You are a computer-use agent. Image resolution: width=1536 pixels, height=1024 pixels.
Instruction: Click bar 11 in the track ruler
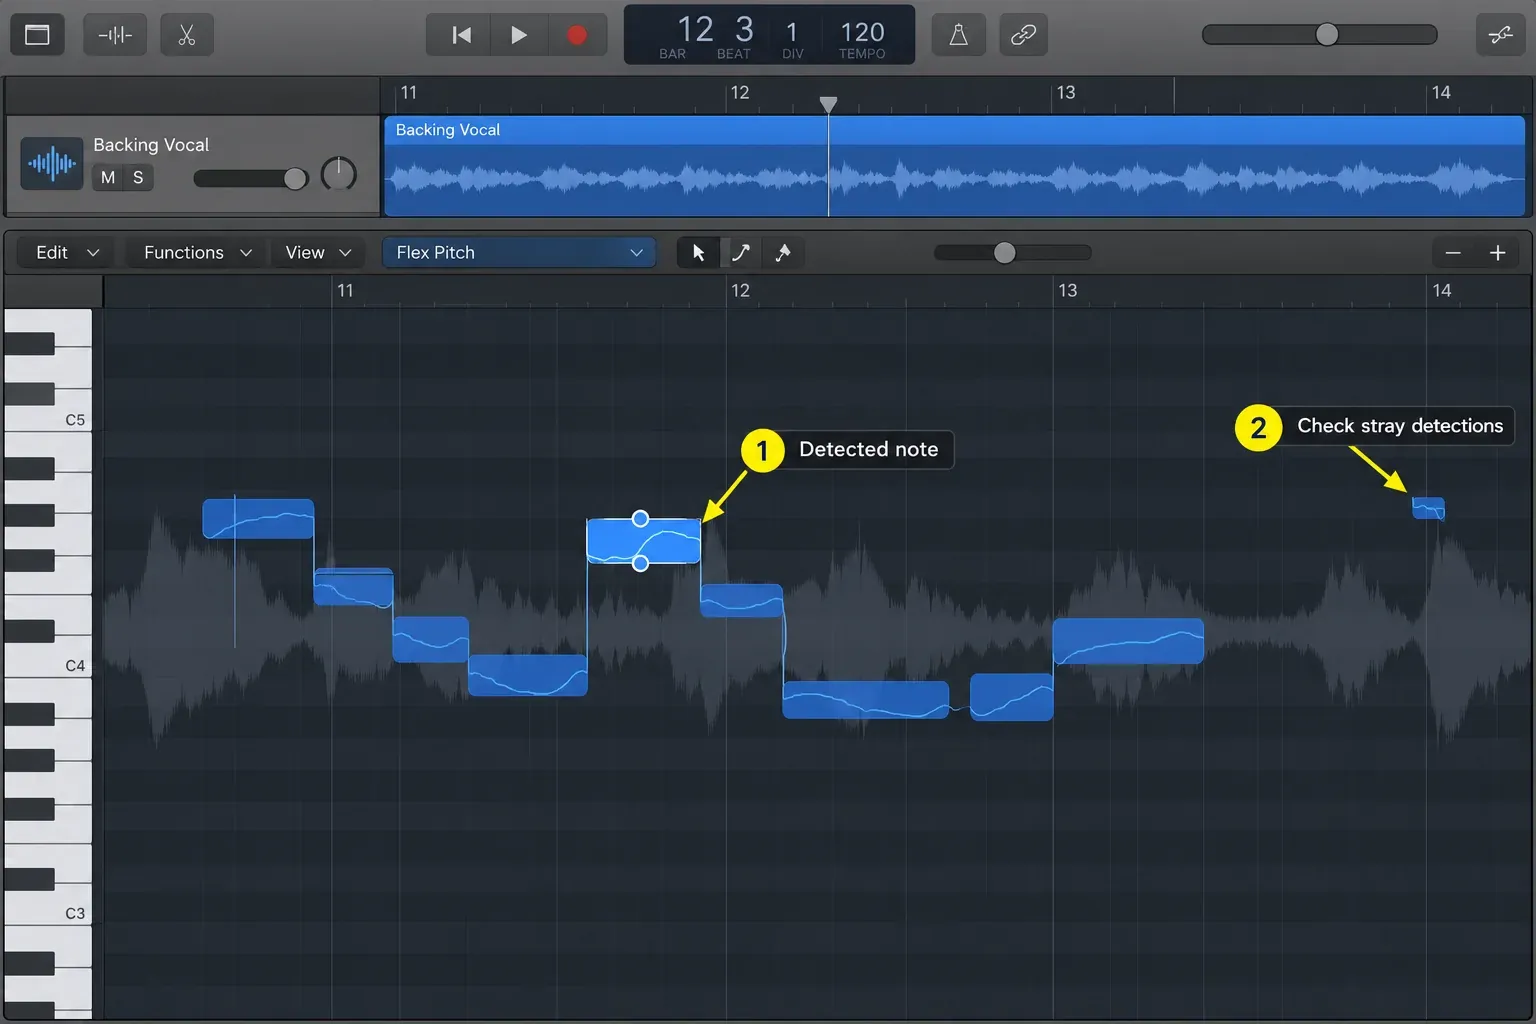click(409, 92)
